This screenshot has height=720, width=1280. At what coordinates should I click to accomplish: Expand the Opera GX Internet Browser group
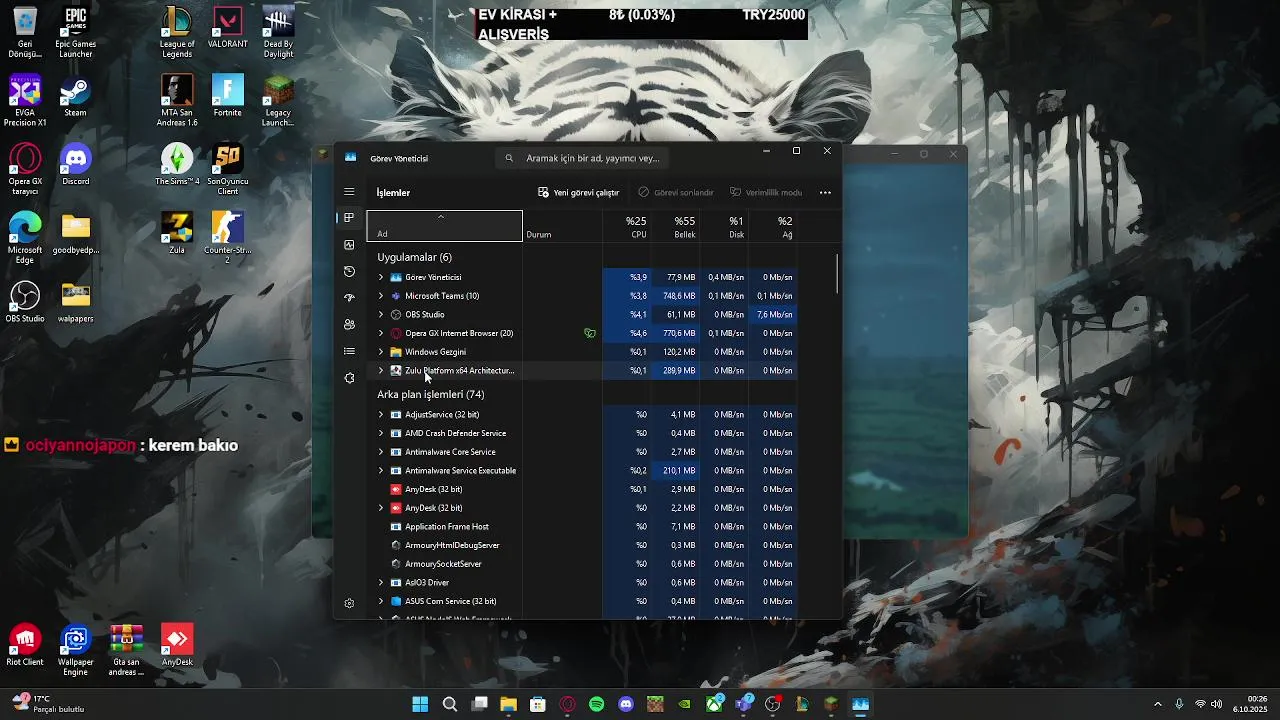380,333
